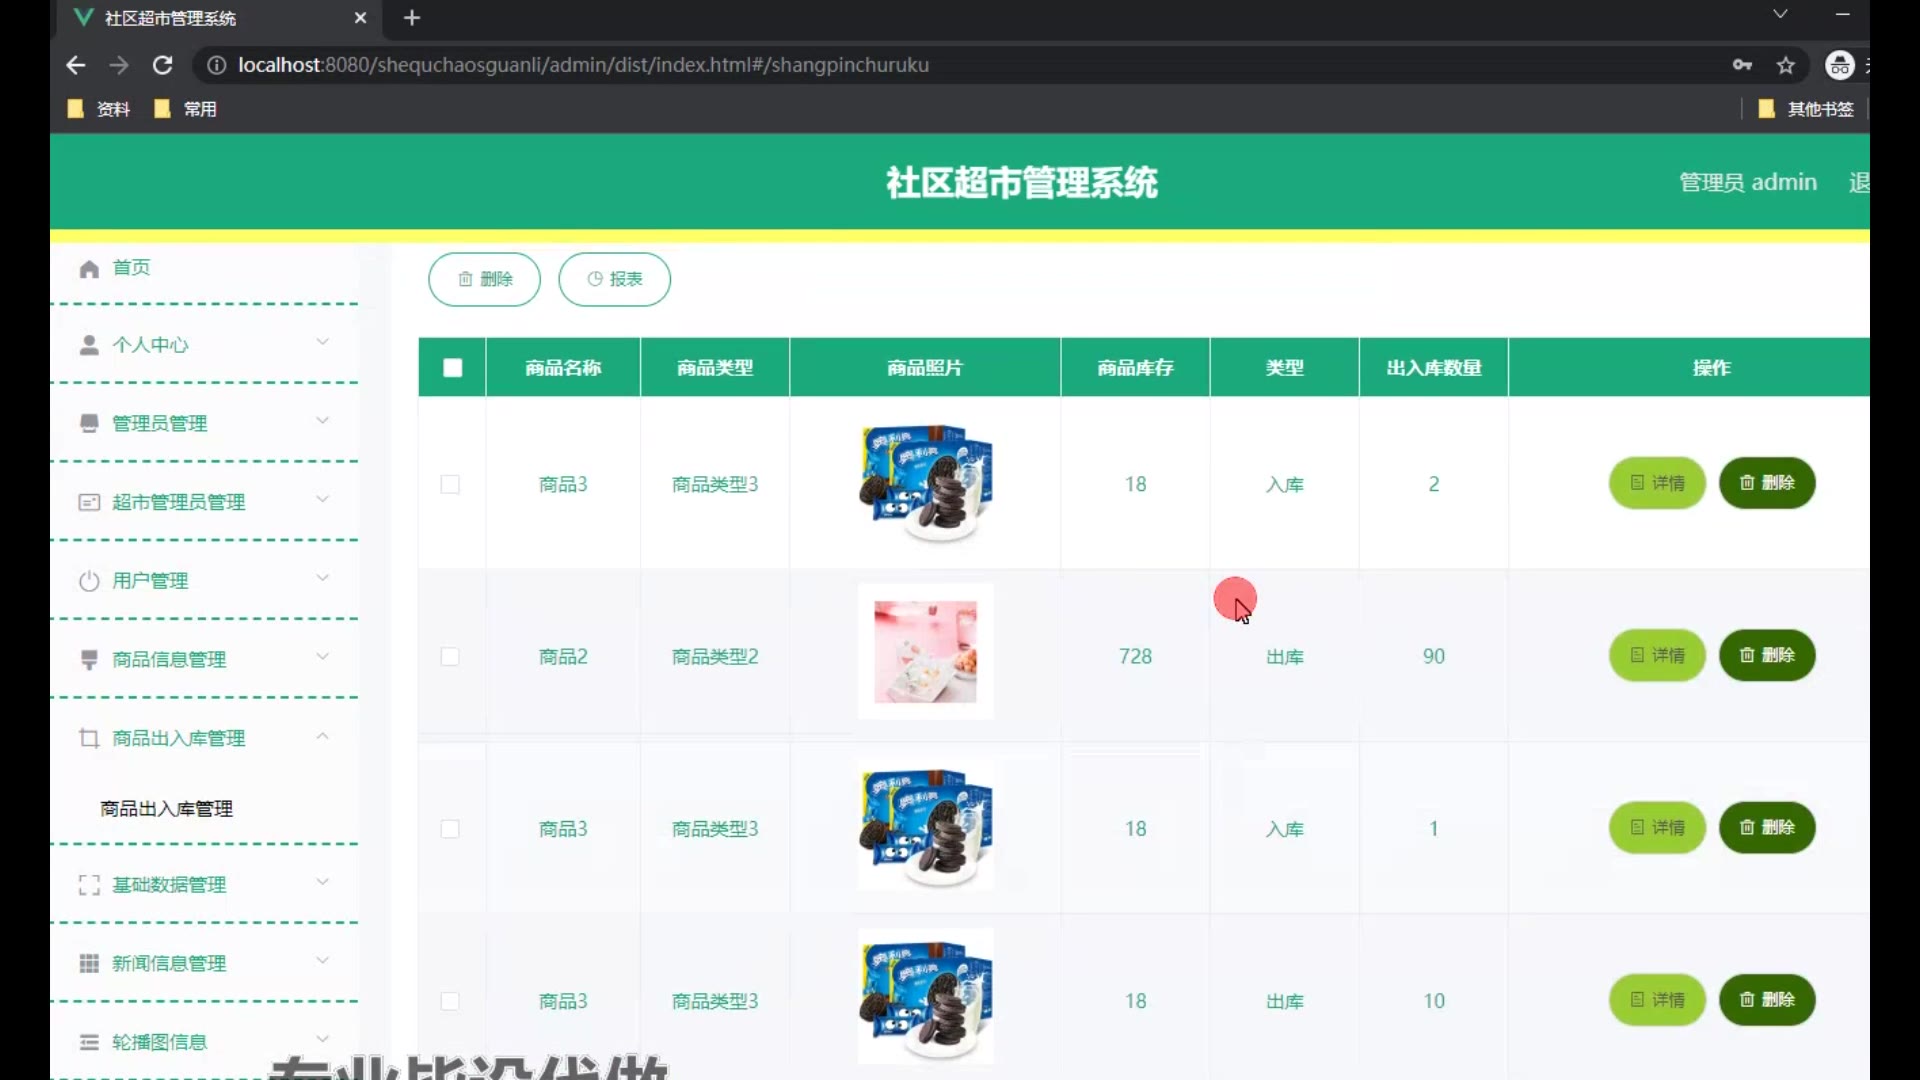Viewport: 1920px width, 1080px height.
Task: Click the home icon beside 首页
Action: click(x=89, y=268)
